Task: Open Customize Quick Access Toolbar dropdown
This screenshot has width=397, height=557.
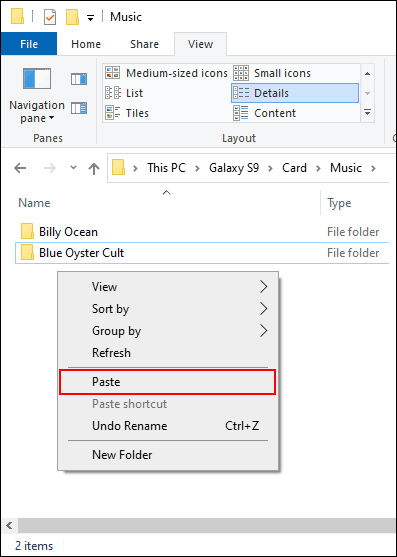Action: (x=90, y=18)
